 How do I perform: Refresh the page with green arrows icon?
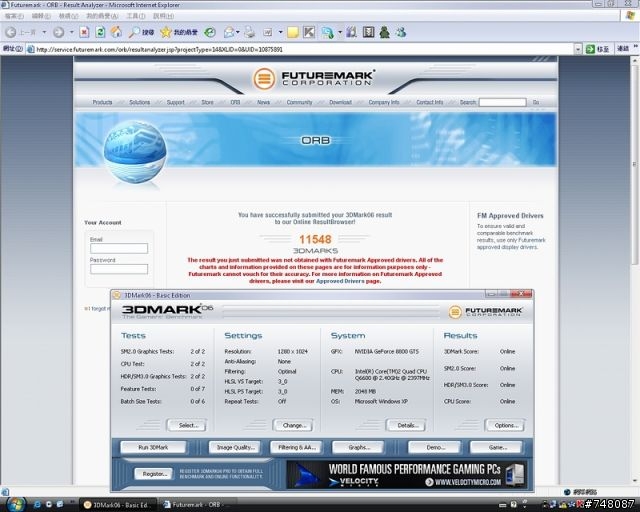[100, 32]
